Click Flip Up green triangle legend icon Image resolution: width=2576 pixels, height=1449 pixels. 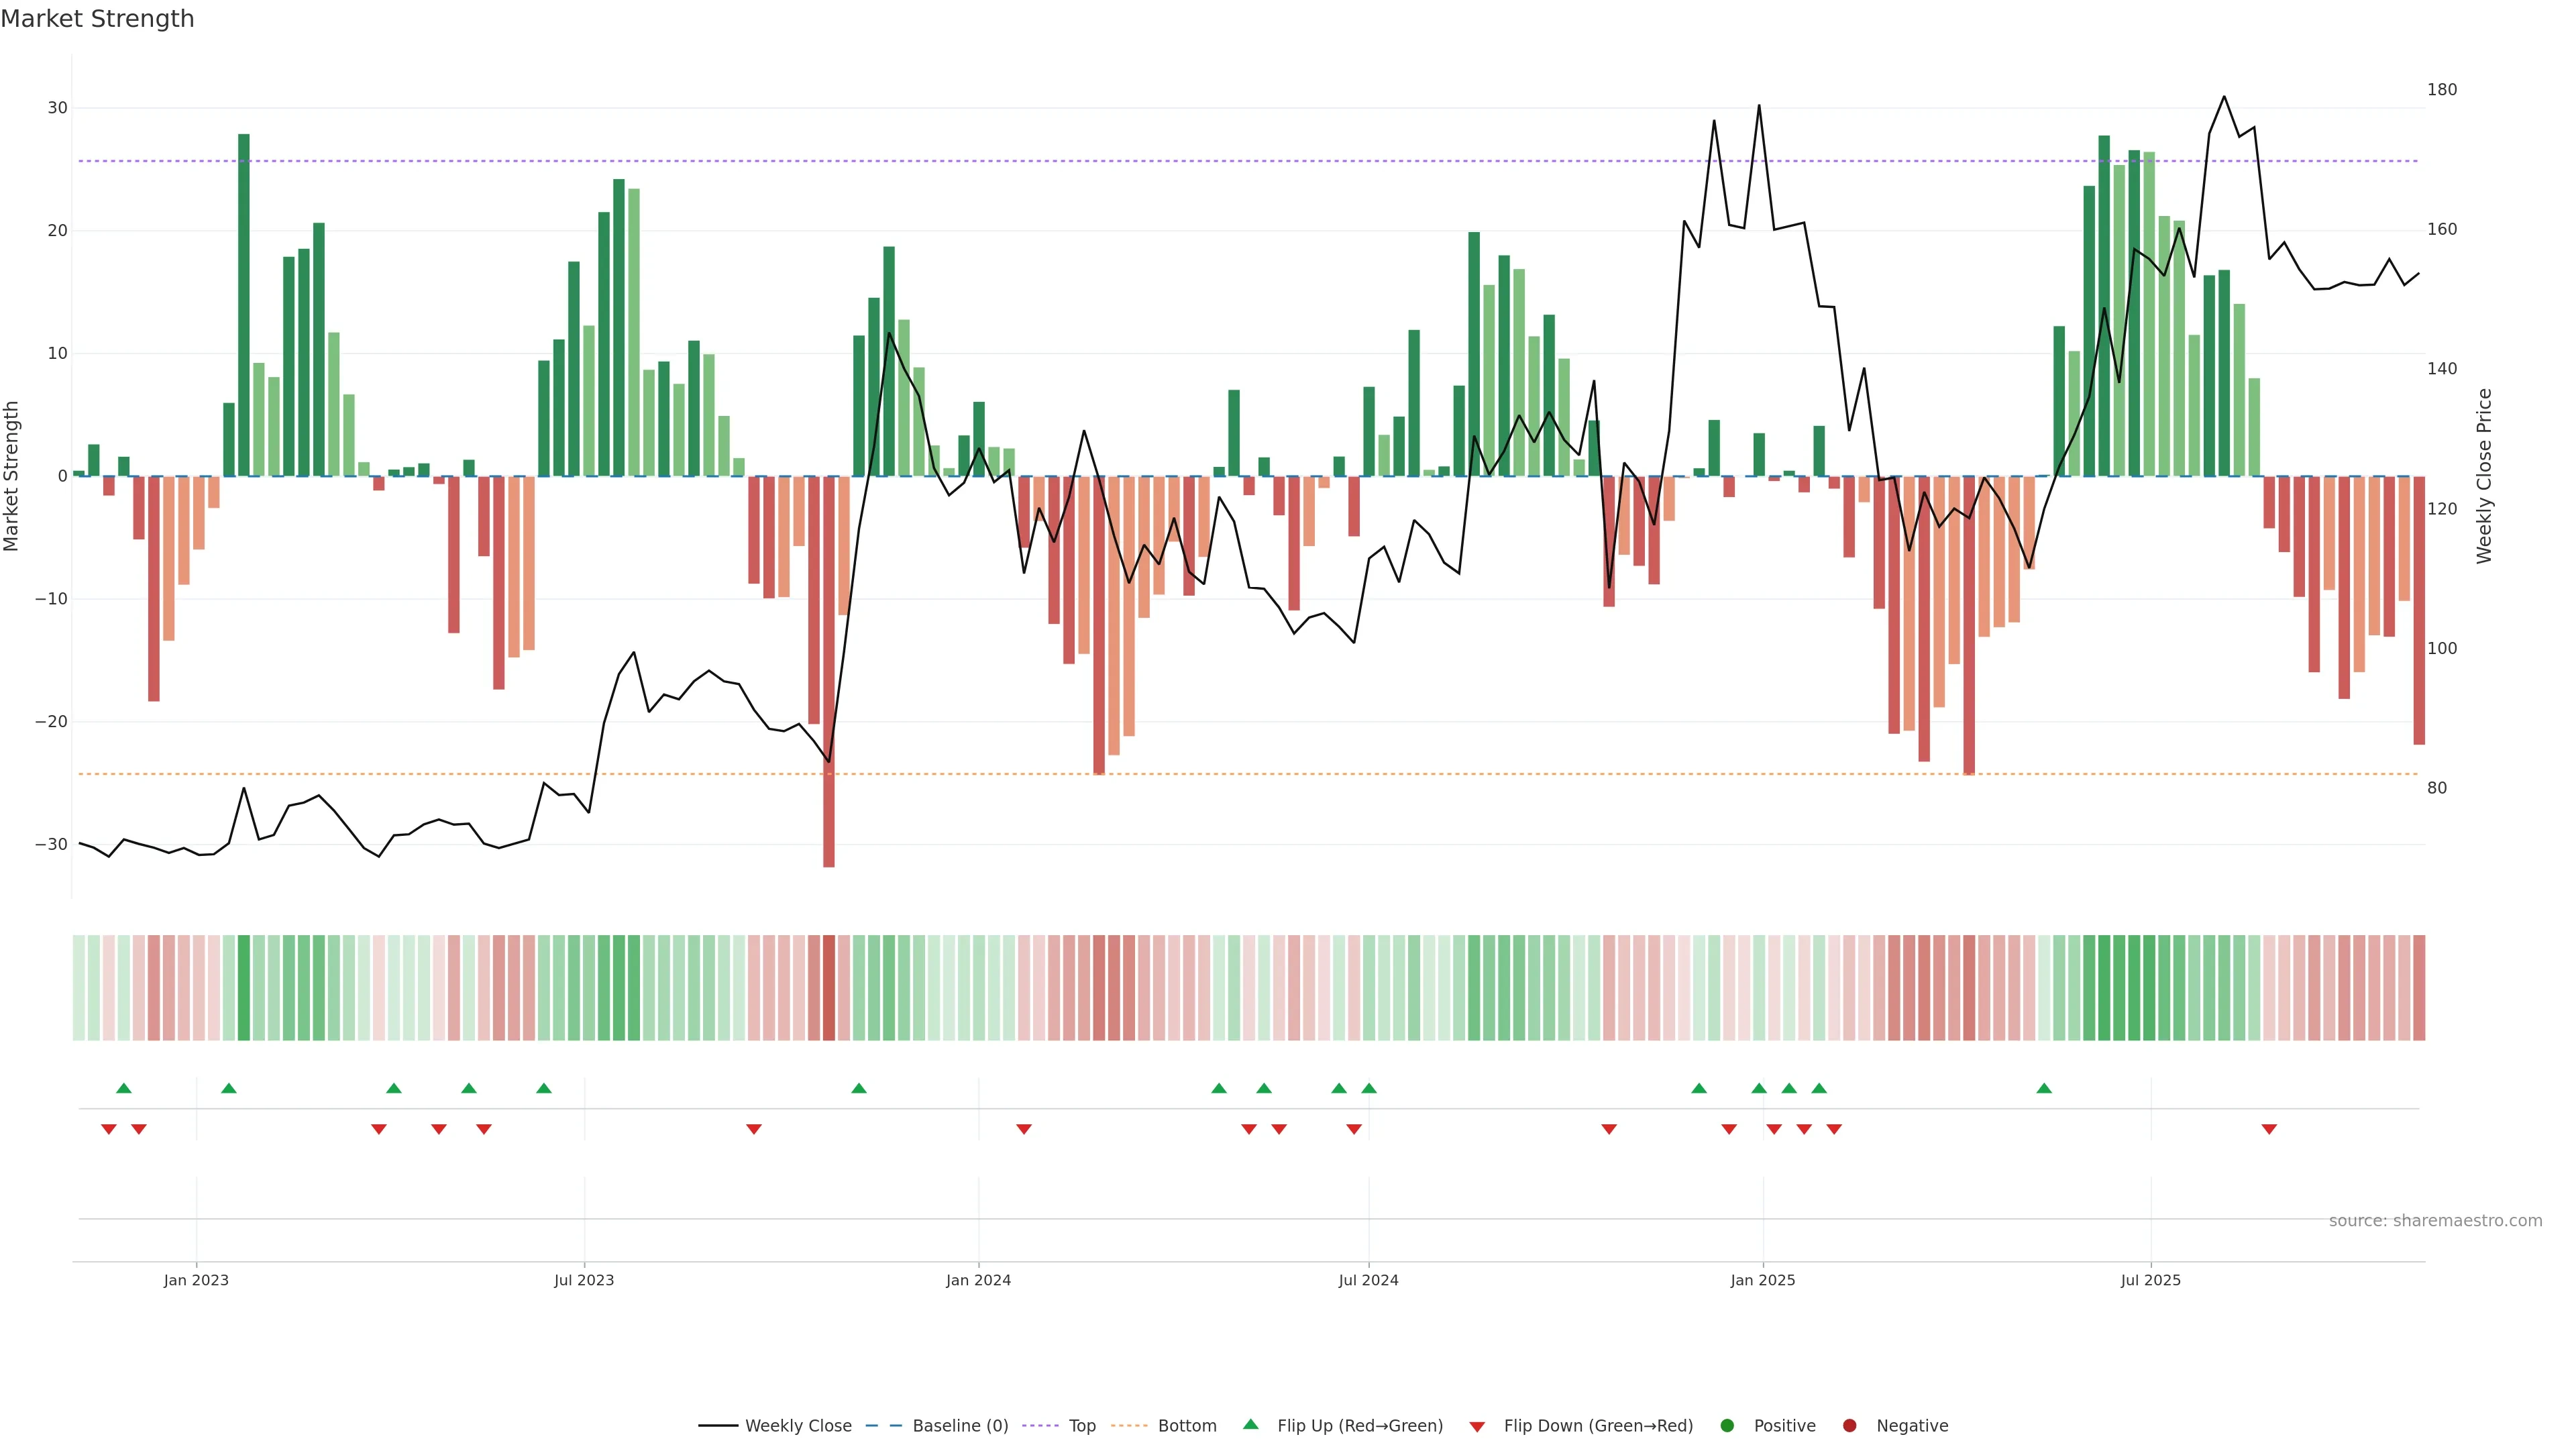click(1250, 1425)
